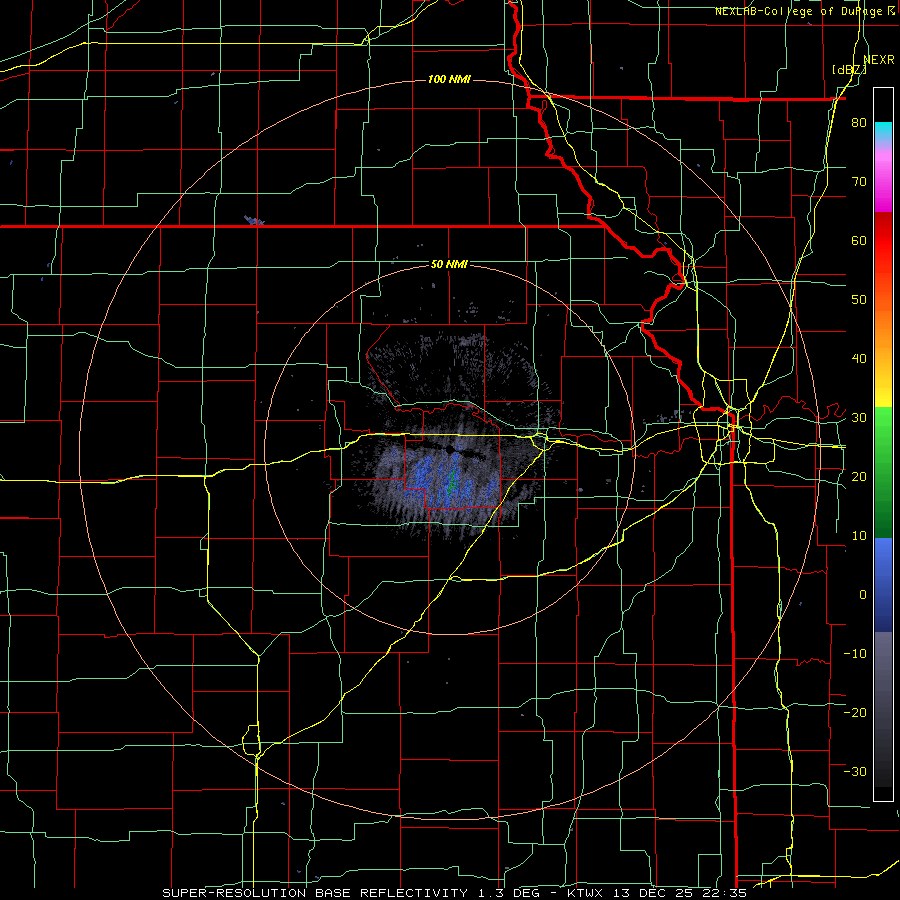The image size is (900, 900).
Task: Click the Super-Resolution Base Reflectivity caption
Action: (455, 893)
